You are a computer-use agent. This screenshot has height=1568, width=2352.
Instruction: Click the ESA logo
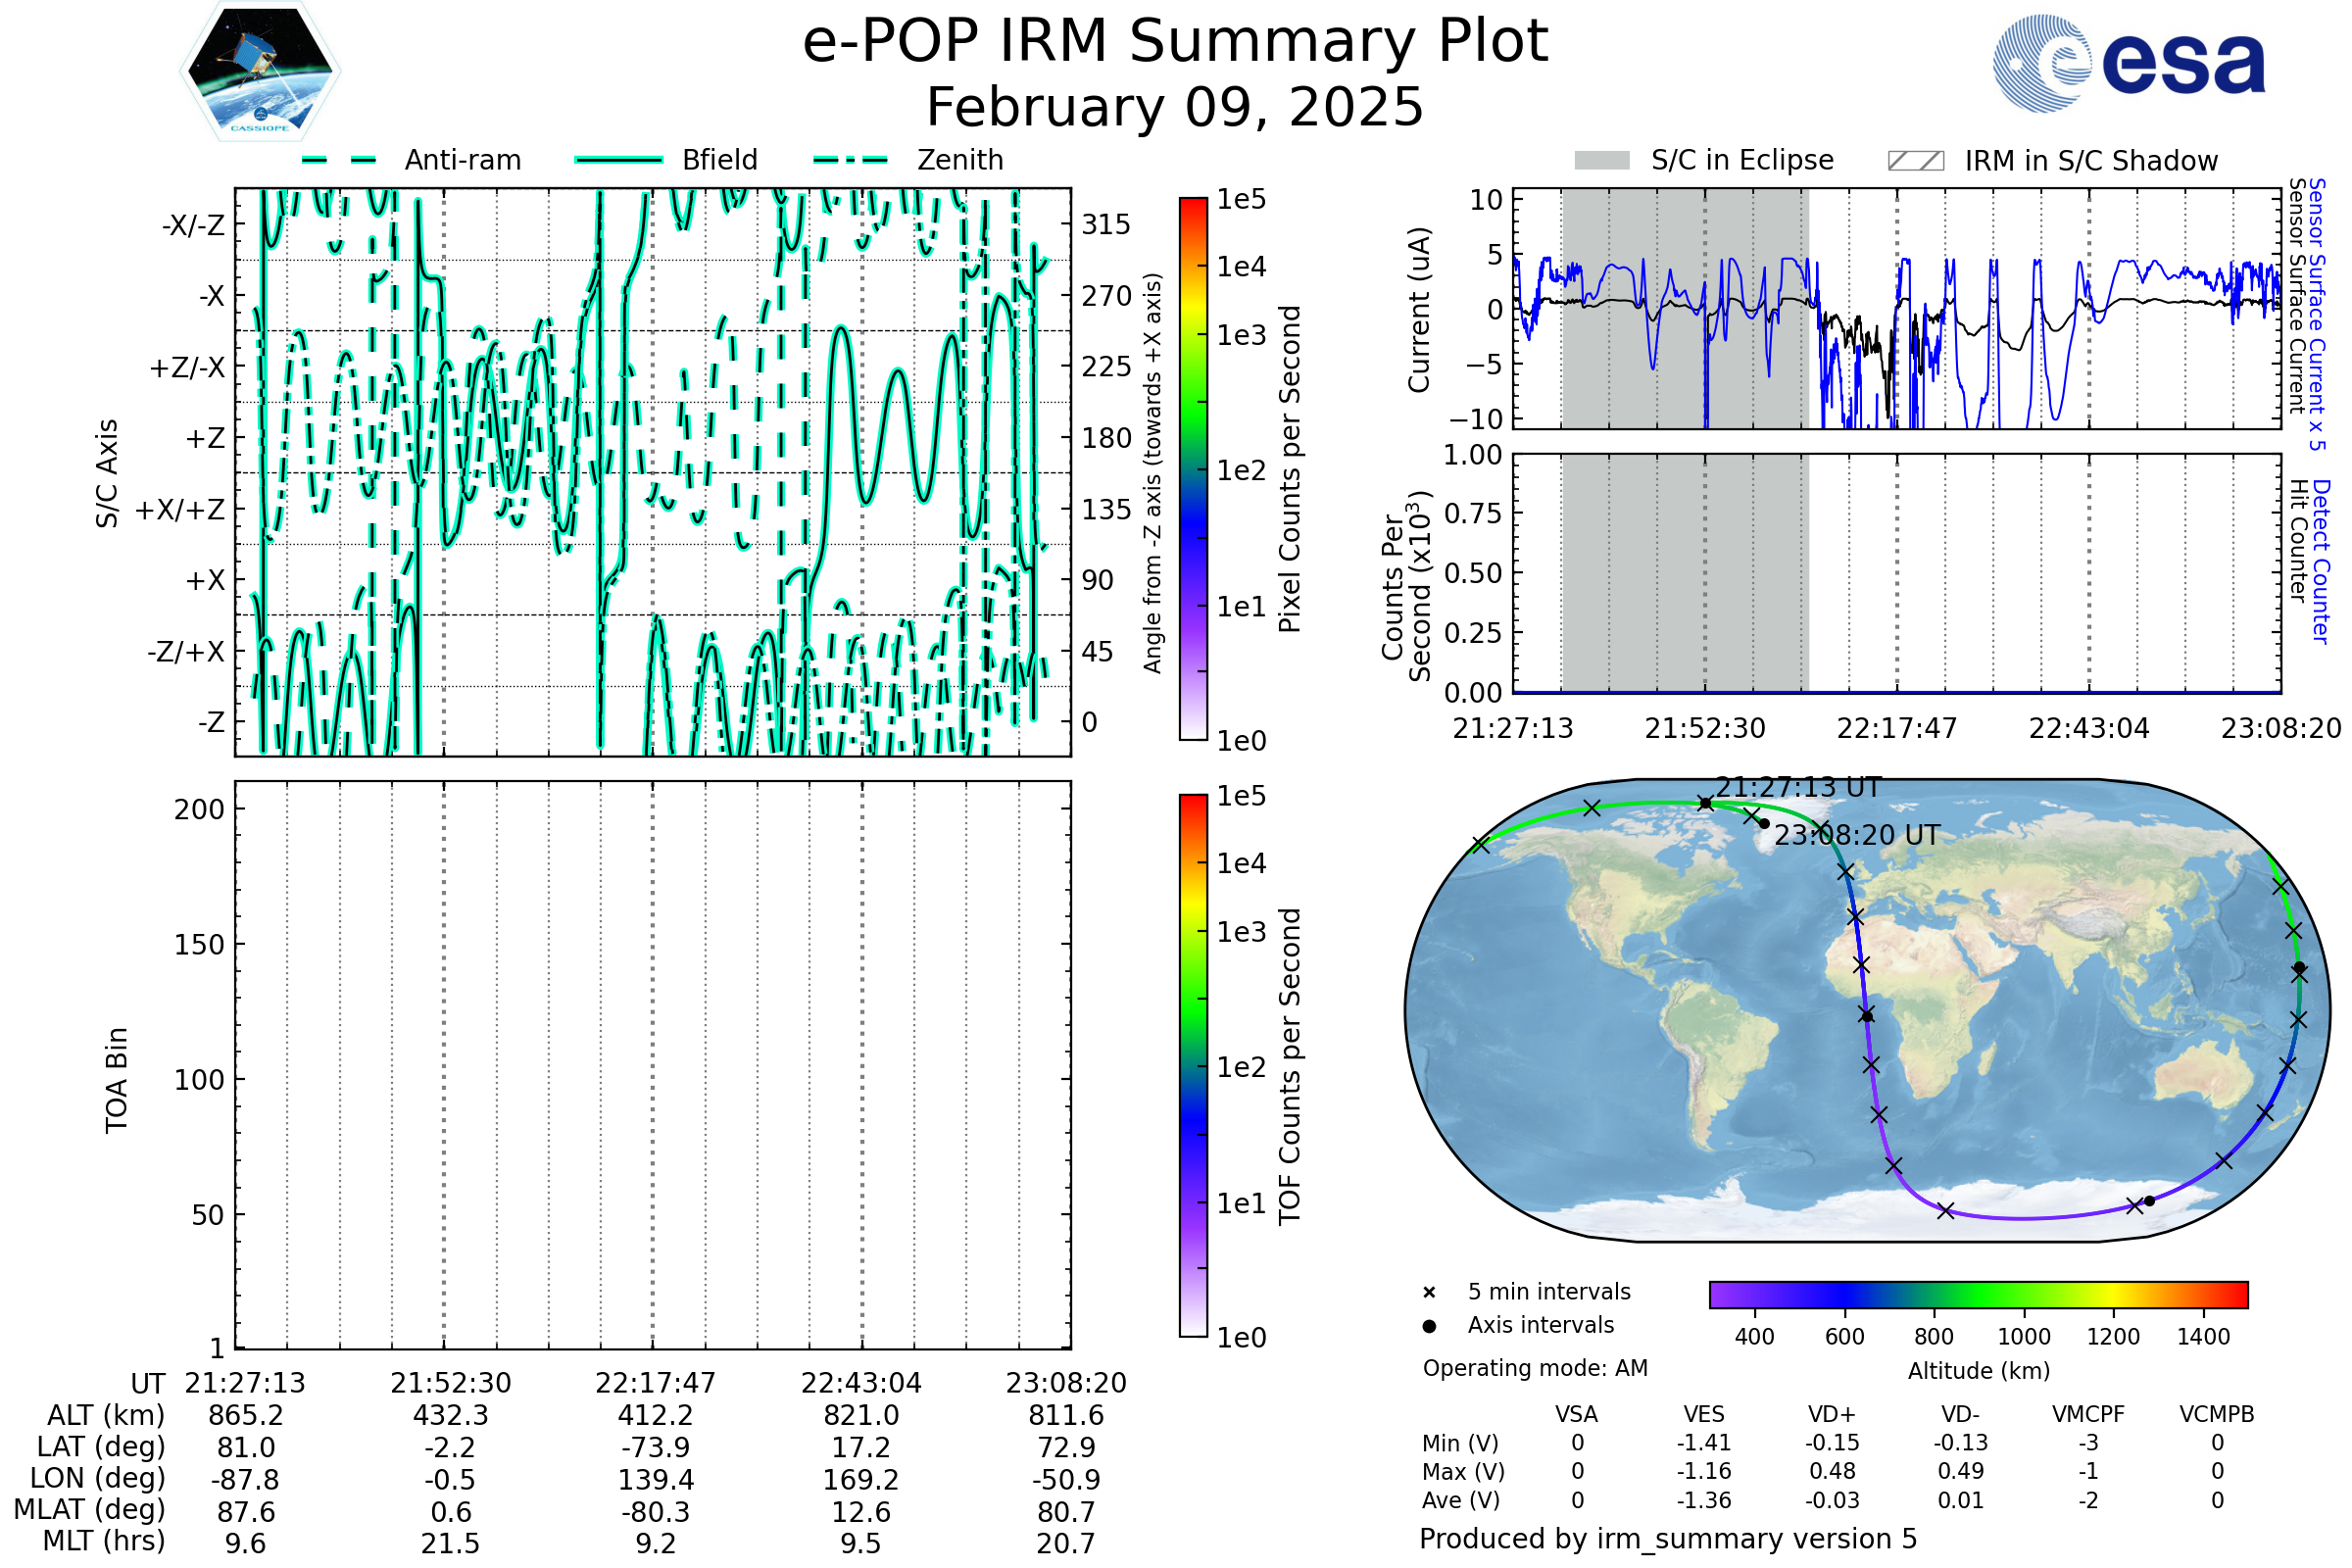[2128, 63]
